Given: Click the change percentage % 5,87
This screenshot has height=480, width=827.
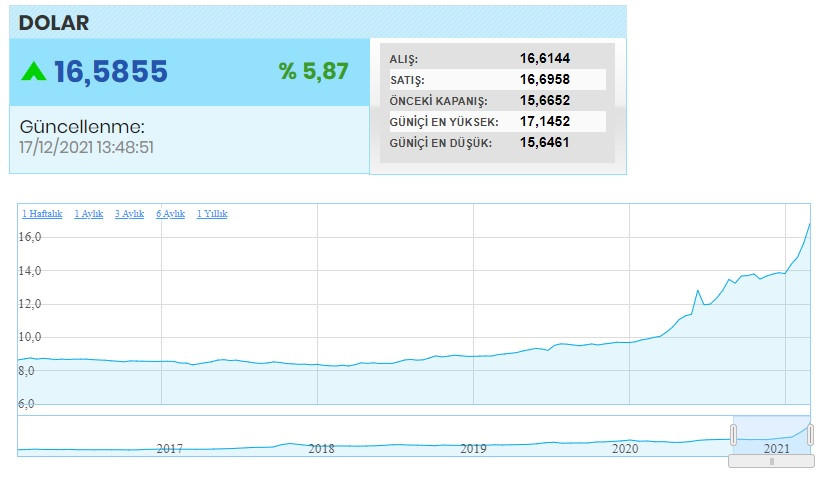Looking at the screenshot, I should 313,71.
